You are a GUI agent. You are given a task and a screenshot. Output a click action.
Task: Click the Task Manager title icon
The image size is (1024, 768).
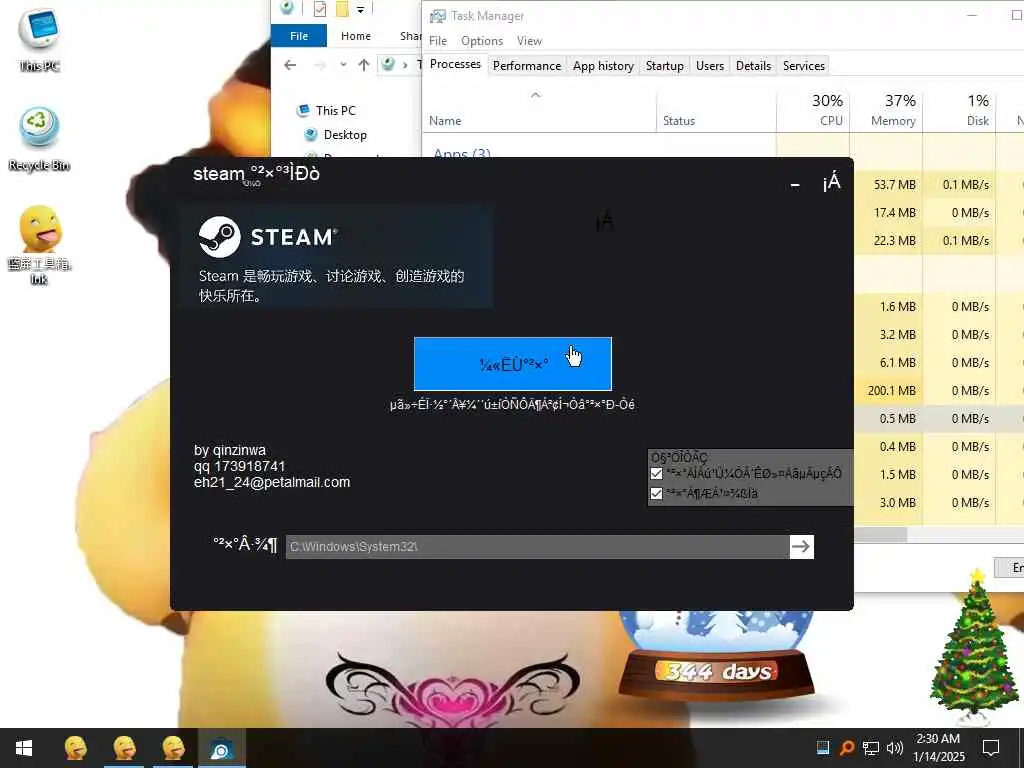coord(438,16)
